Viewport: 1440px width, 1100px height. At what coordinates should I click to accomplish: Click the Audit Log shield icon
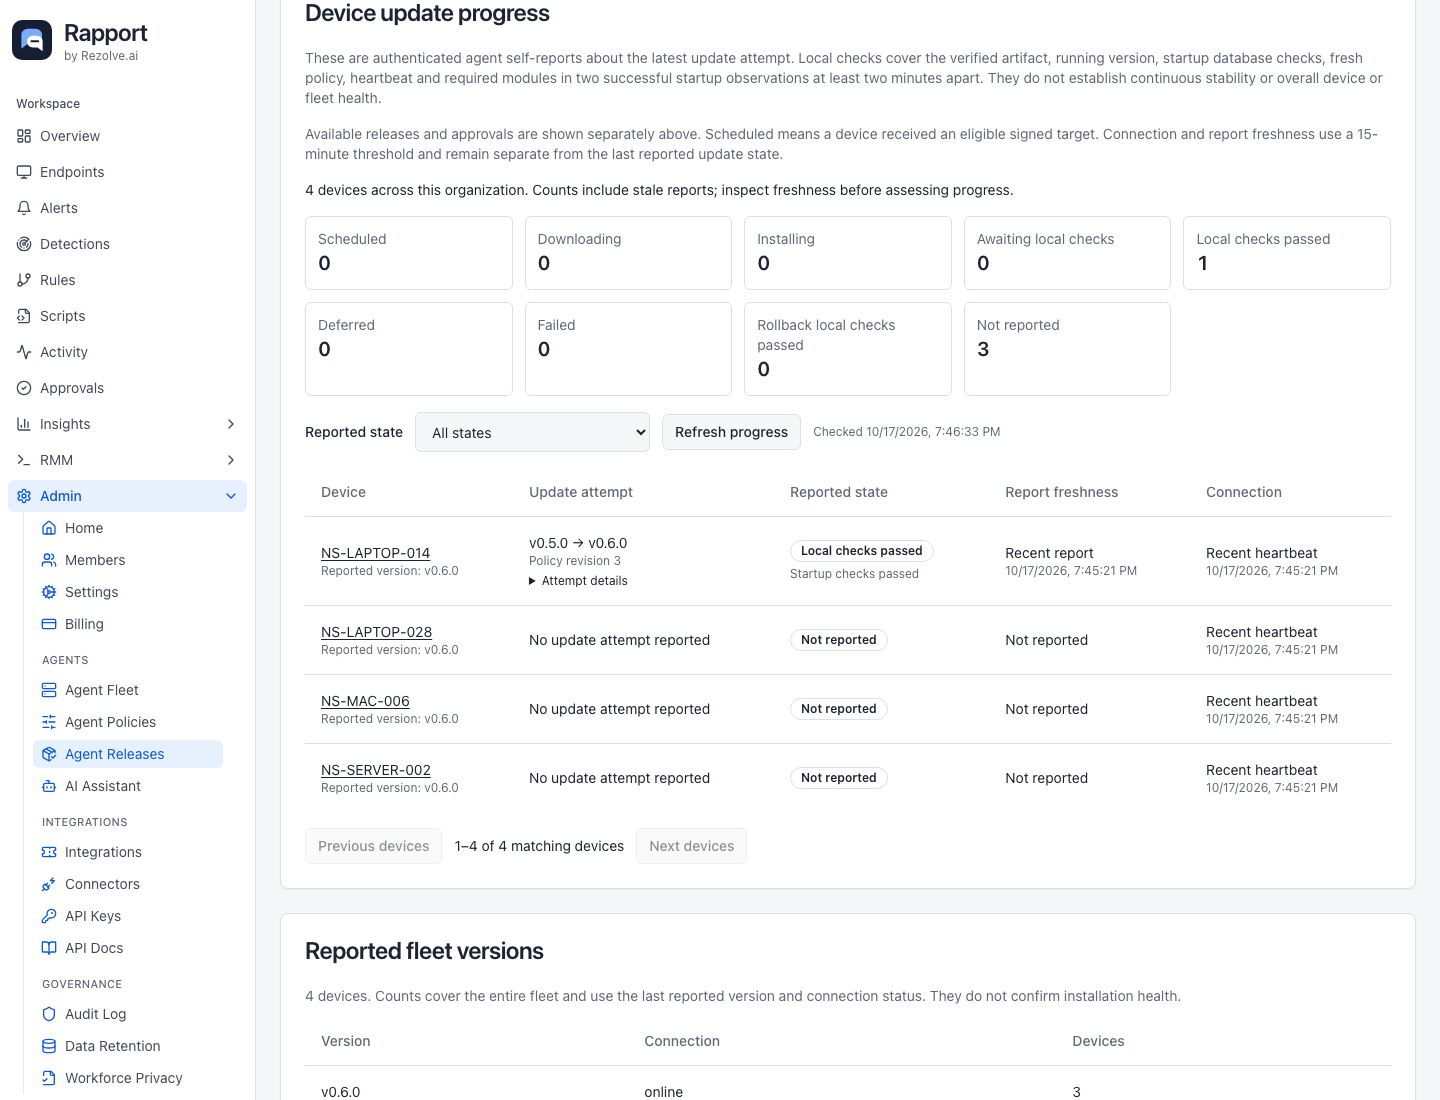pos(49,1014)
